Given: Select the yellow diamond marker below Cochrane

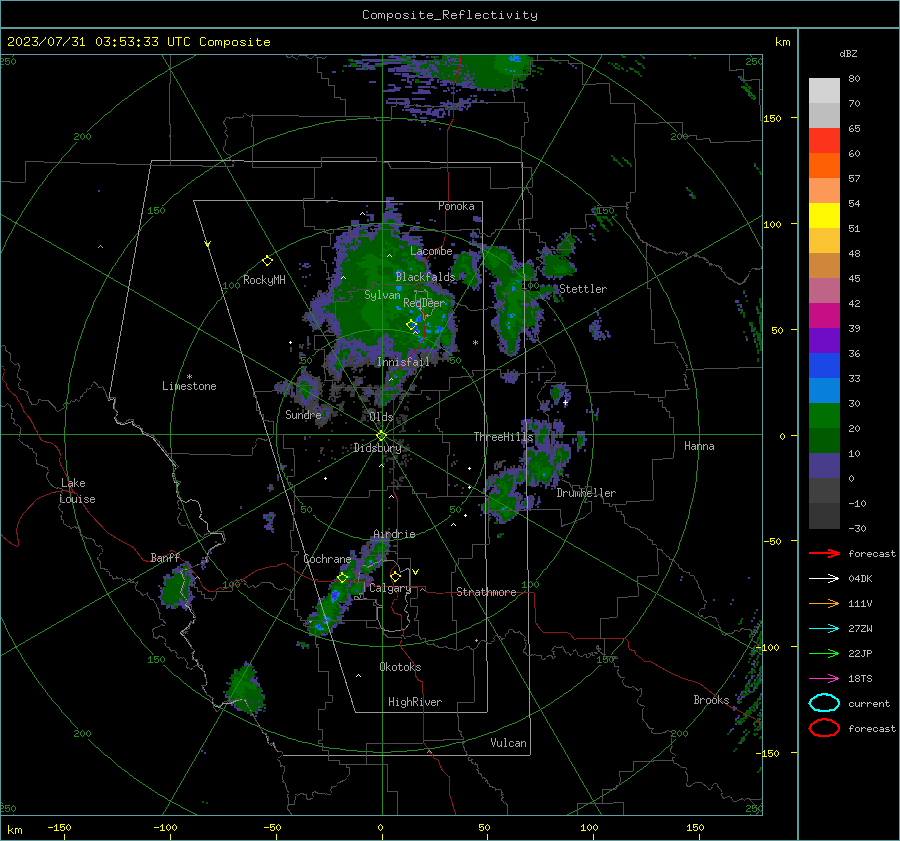Looking at the screenshot, I should click(x=342, y=578).
